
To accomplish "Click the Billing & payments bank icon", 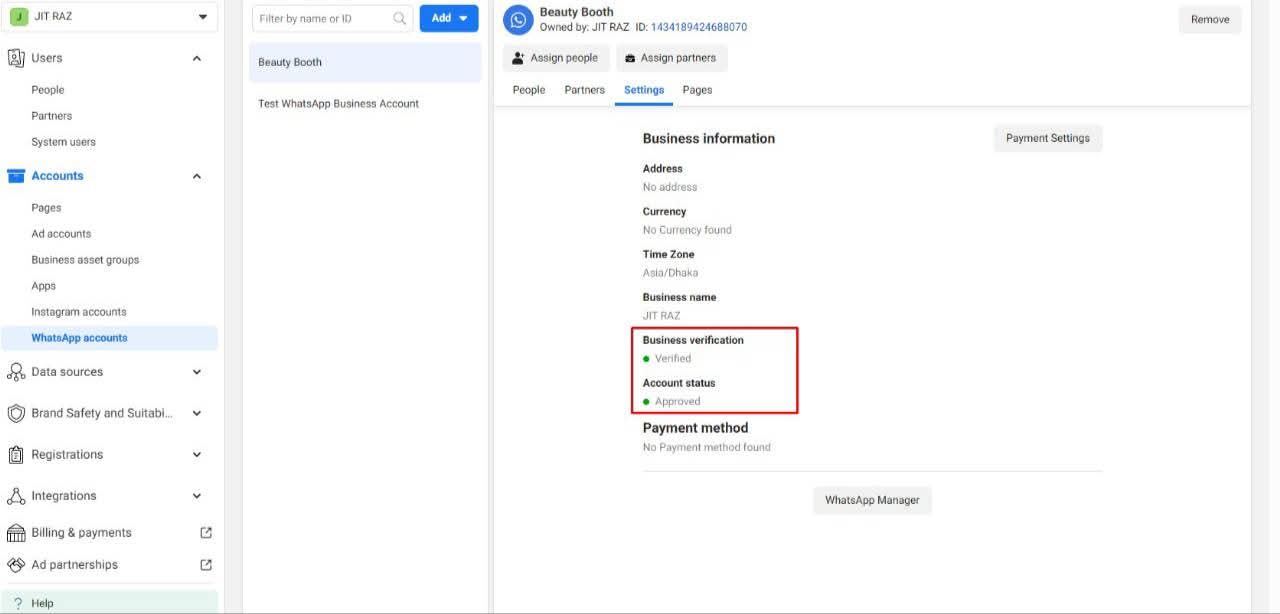I will click(x=16, y=533).
